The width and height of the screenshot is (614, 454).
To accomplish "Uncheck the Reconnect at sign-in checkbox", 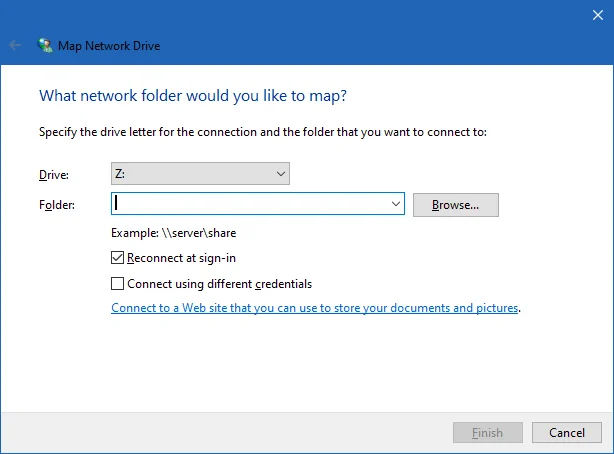I will pos(118,258).
